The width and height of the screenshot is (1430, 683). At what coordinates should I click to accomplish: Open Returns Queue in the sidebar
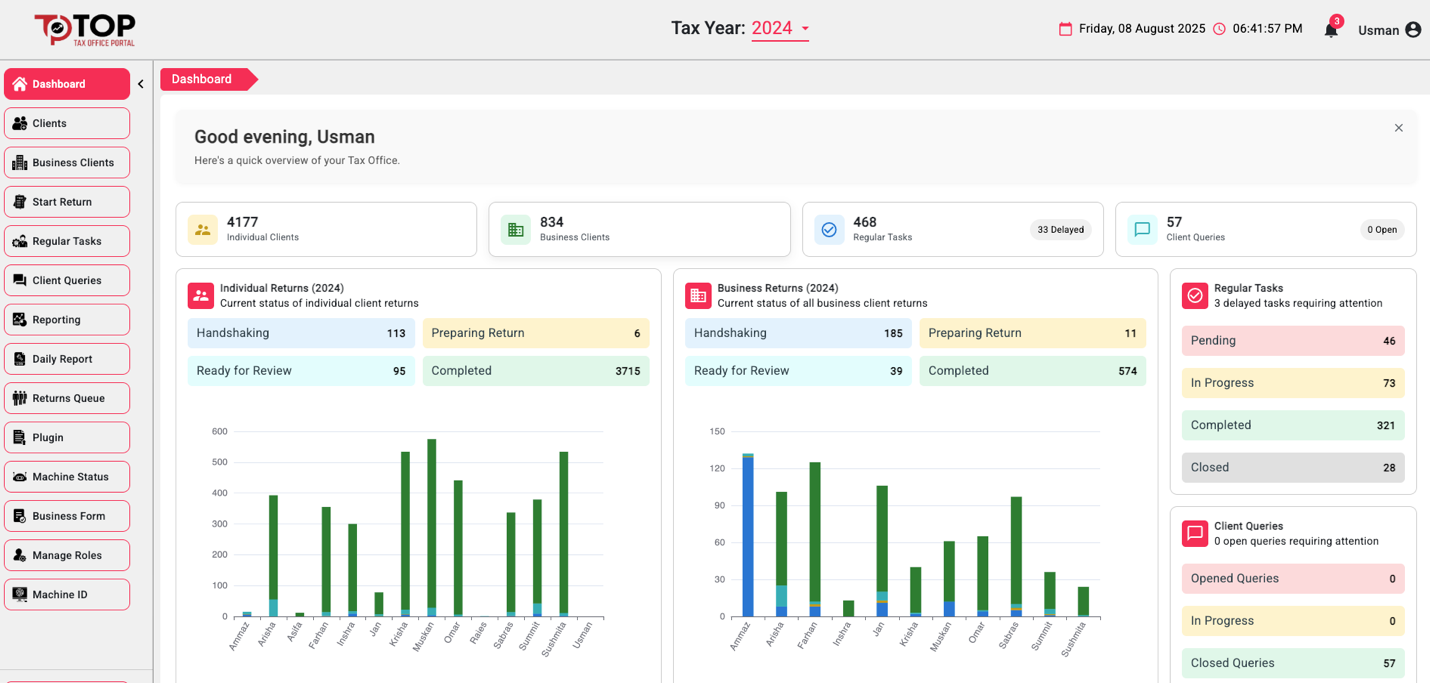[67, 398]
